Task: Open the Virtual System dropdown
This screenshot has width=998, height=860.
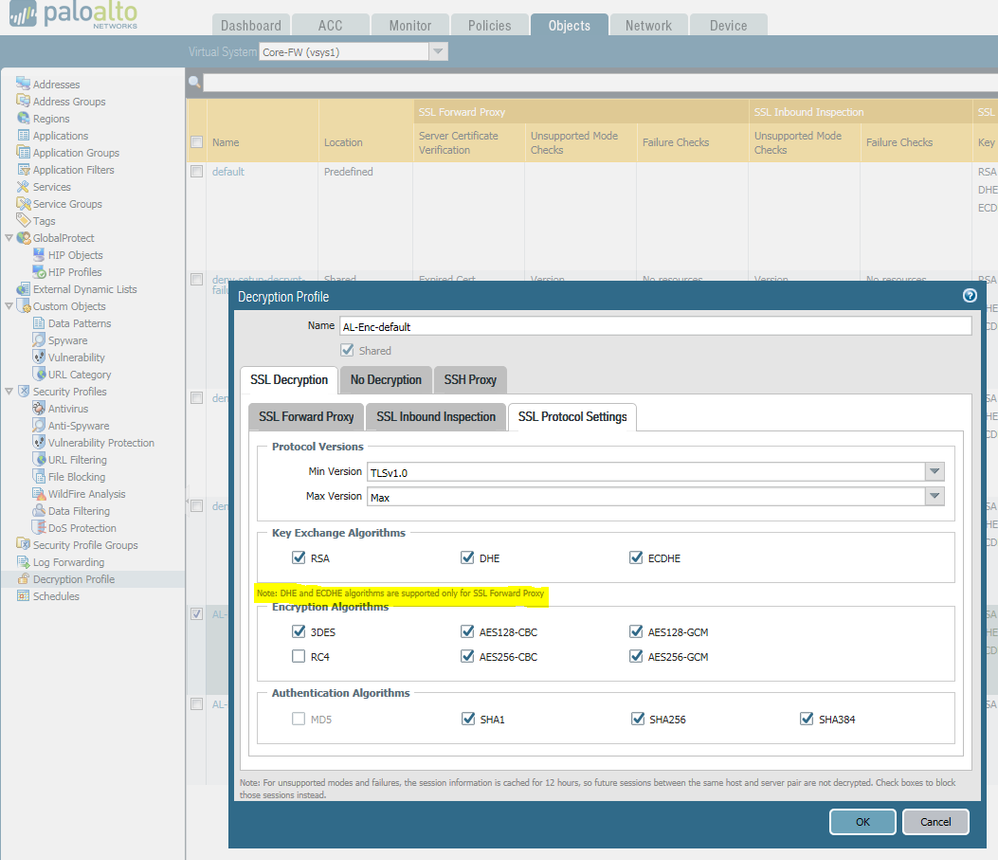Action: point(438,52)
